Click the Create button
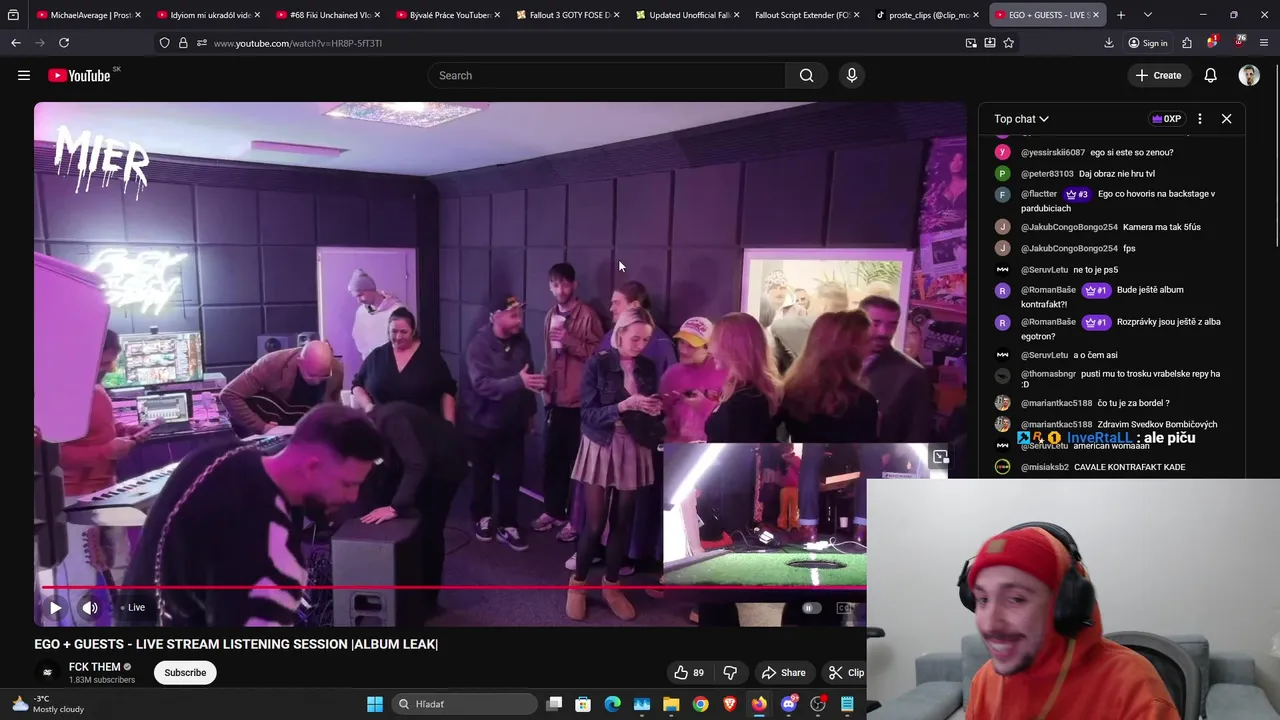 1158,75
